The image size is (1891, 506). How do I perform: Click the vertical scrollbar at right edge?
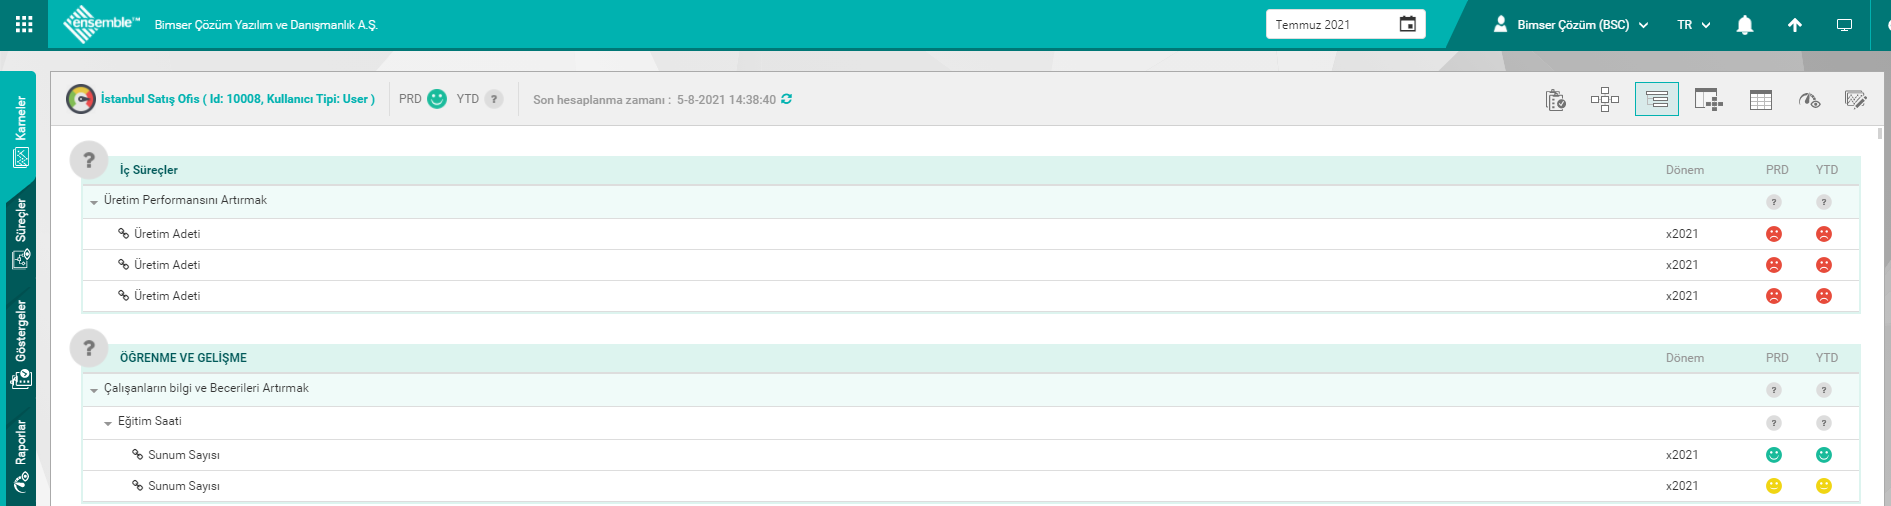click(1880, 134)
